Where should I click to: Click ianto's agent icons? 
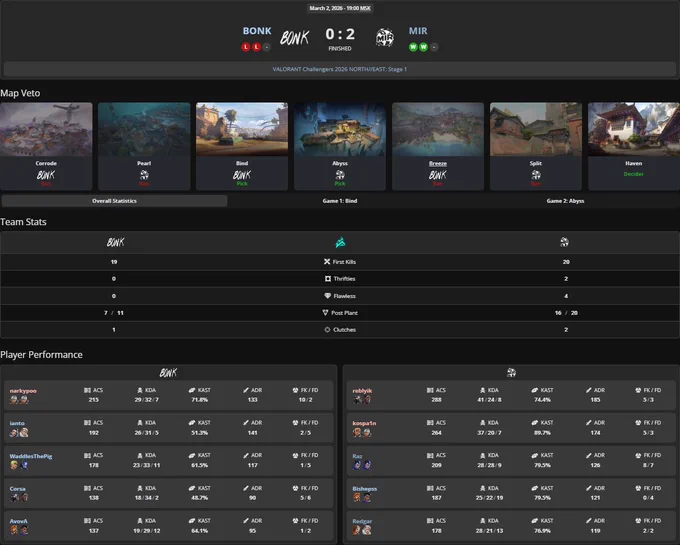click(19, 432)
